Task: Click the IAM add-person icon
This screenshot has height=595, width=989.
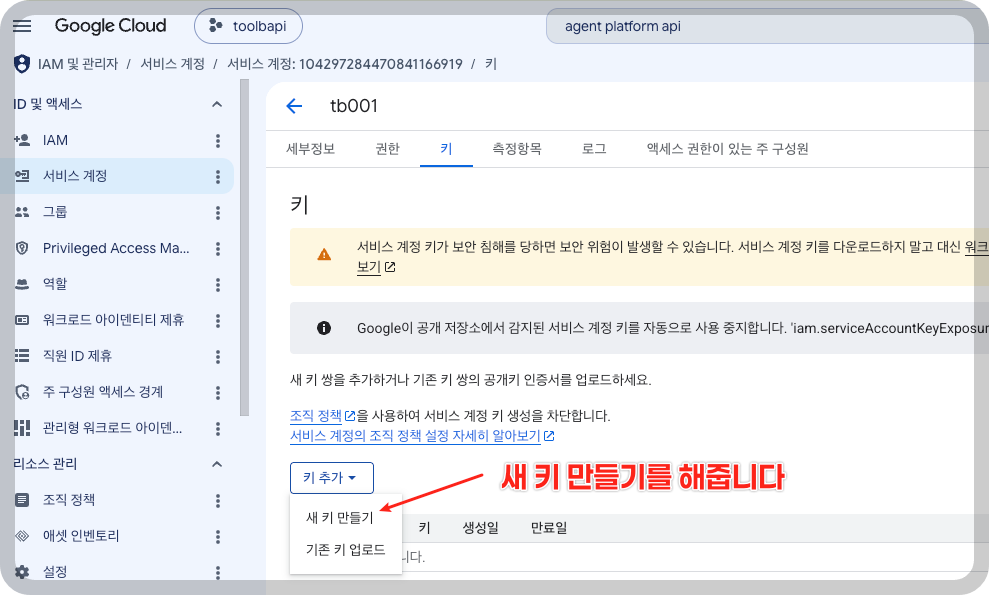Action: [22, 140]
